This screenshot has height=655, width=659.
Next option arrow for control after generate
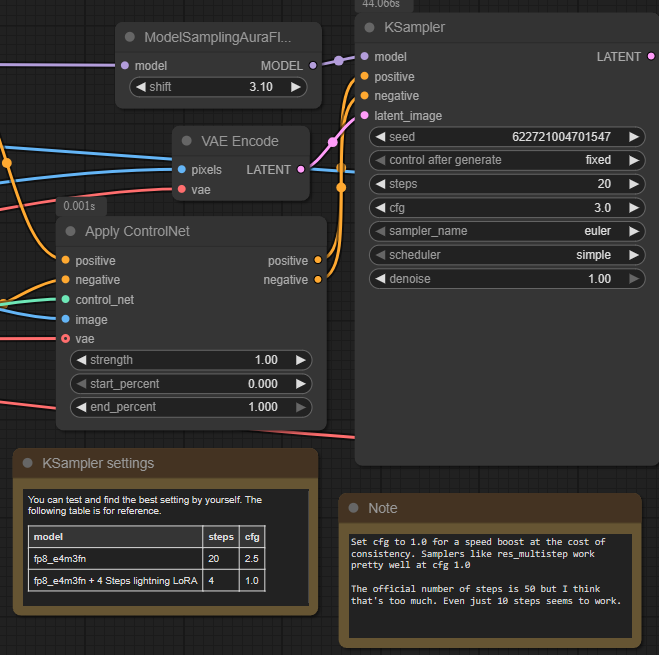click(634, 160)
